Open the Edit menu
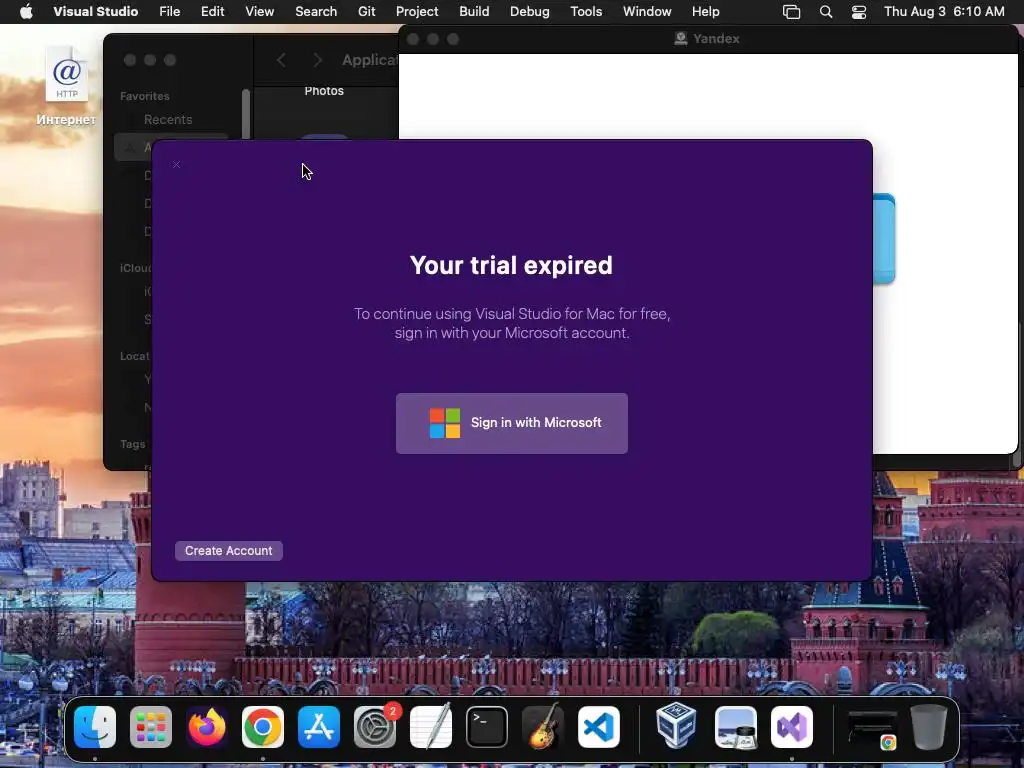The width and height of the screenshot is (1024, 768). (212, 11)
